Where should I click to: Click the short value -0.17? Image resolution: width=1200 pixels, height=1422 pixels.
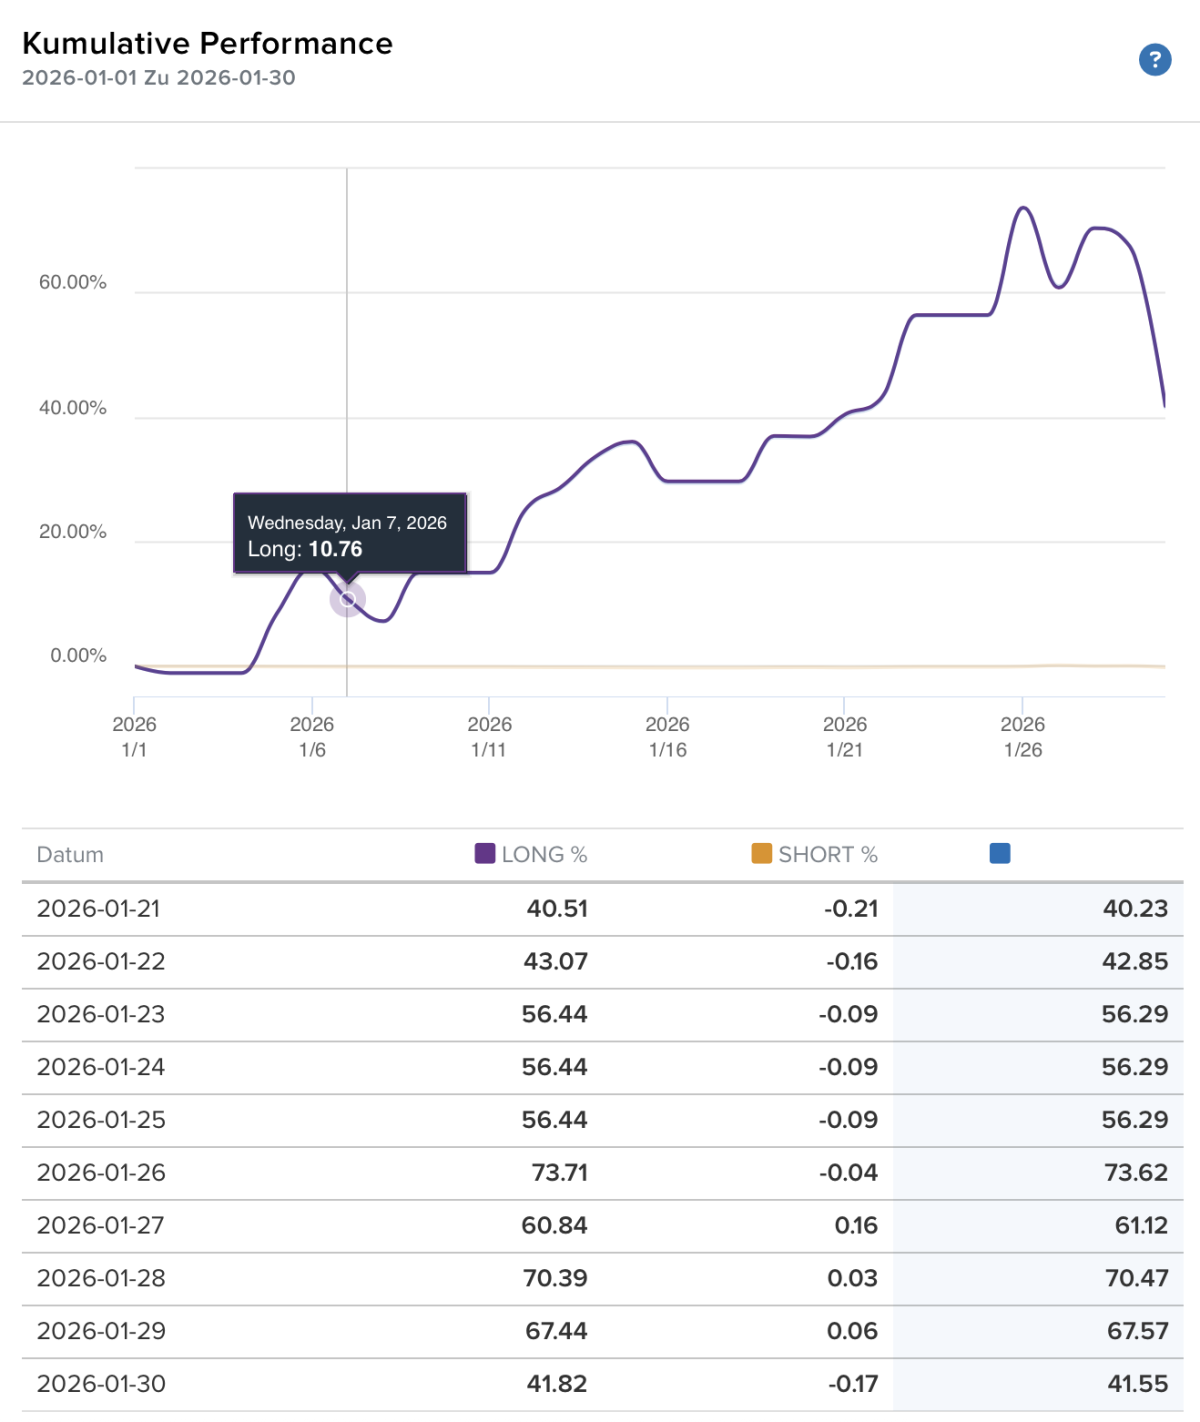click(853, 1385)
